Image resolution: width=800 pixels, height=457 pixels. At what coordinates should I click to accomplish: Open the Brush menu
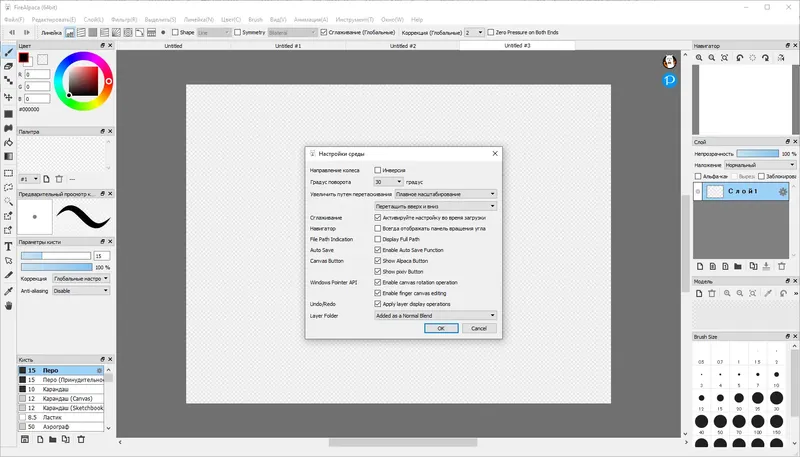255,19
